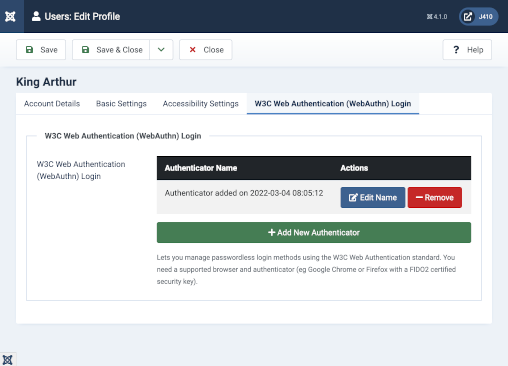The image size is (508, 366).
Task: Open the Help button
Action: click(x=467, y=50)
